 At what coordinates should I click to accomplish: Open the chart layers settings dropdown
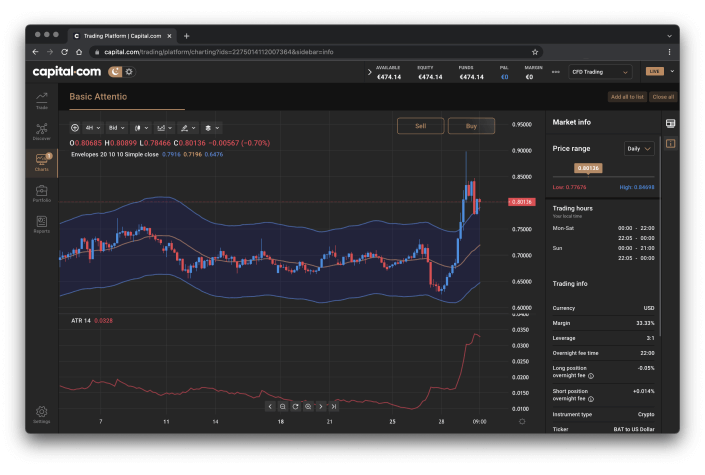click(x=212, y=128)
